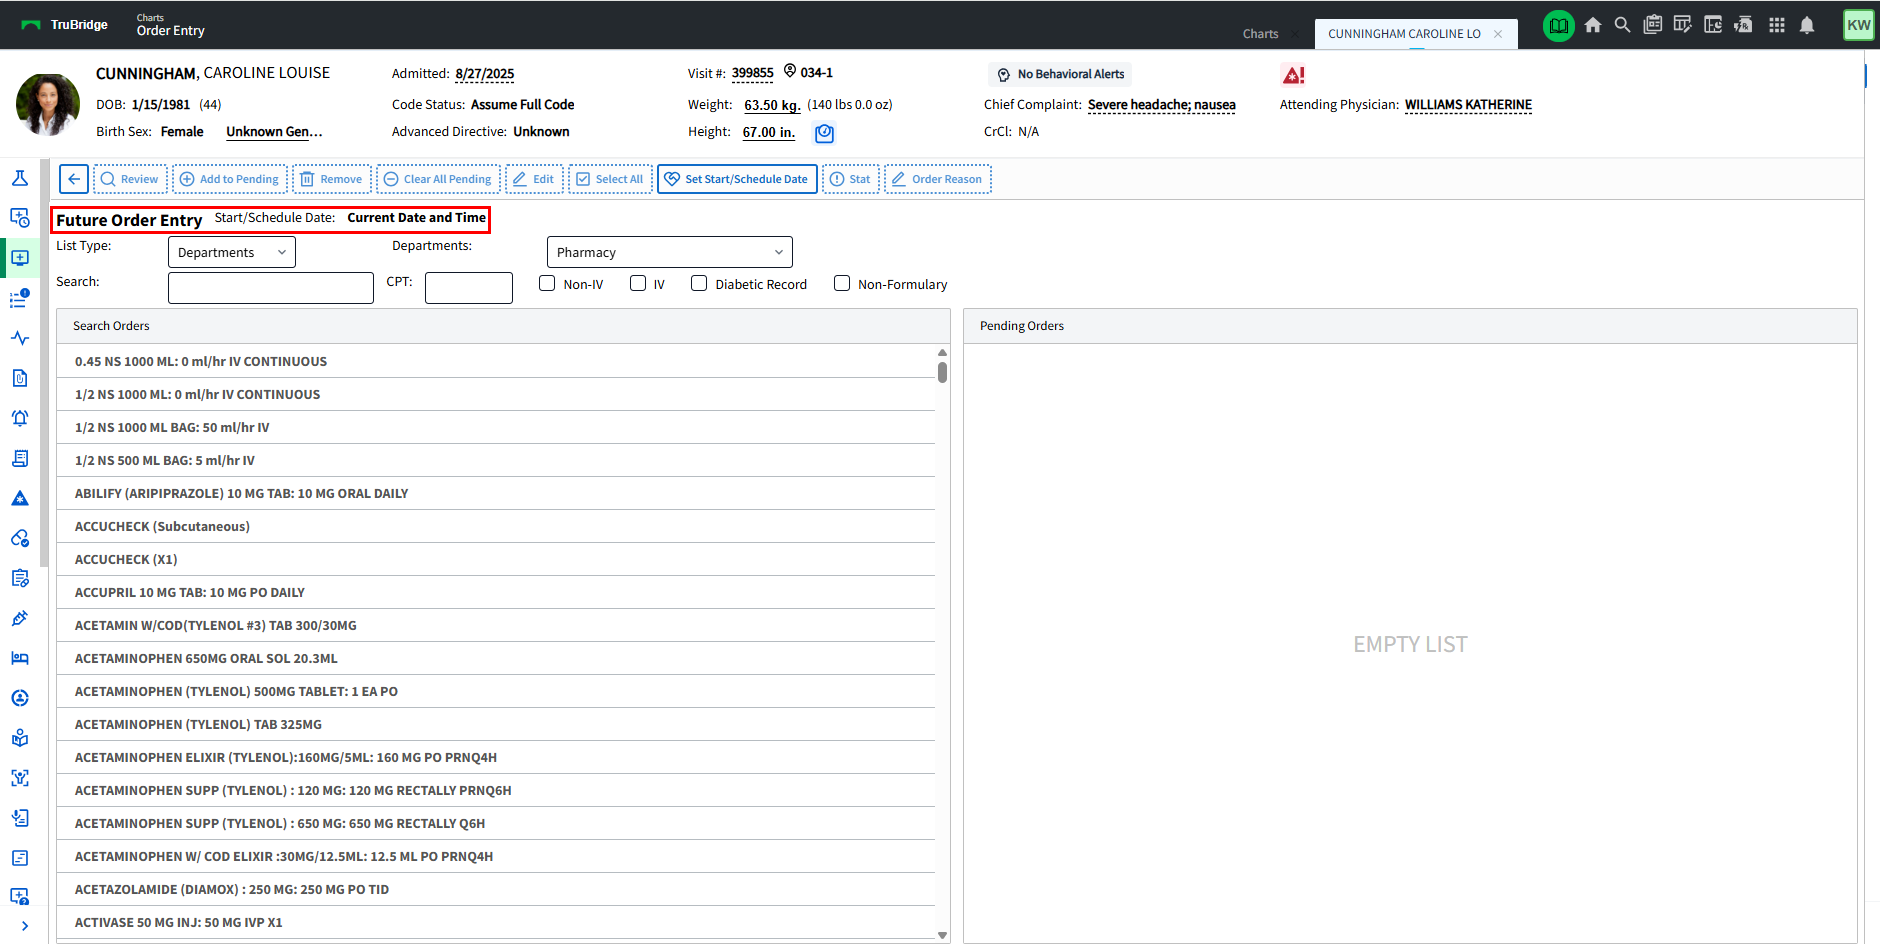Click the Chief Complaint link
This screenshot has width=1880, height=944.
coord(1161,105)
